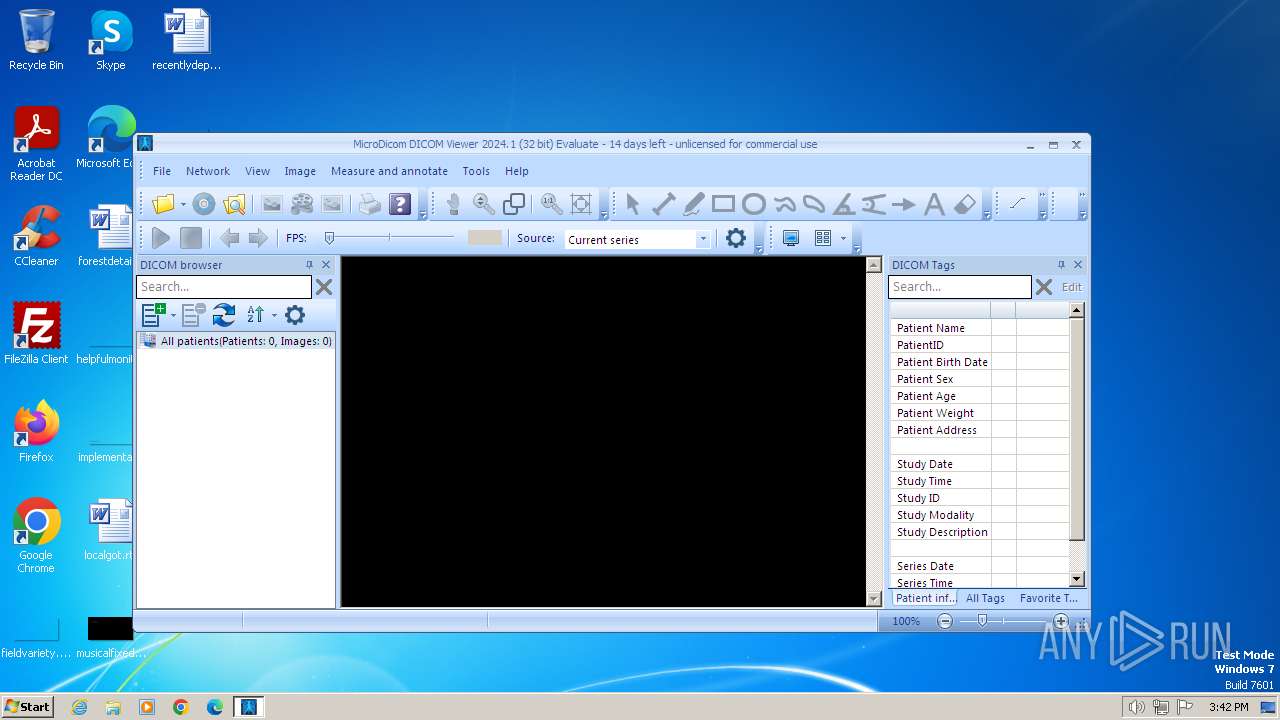Open the Measure and annotate menu
The width and height of the screenshot is (1280, 720).
389,171
